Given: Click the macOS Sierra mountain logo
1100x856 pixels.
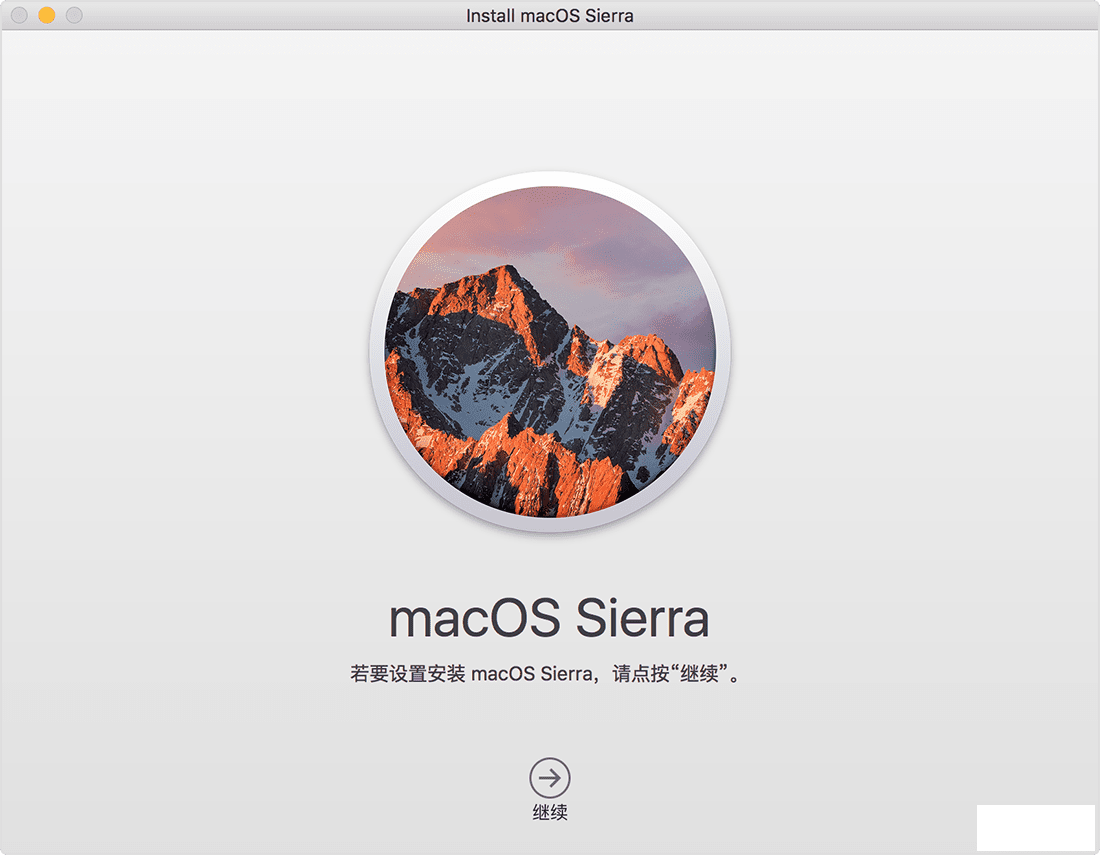Looking at the screenshot, I should click(550, 352).
